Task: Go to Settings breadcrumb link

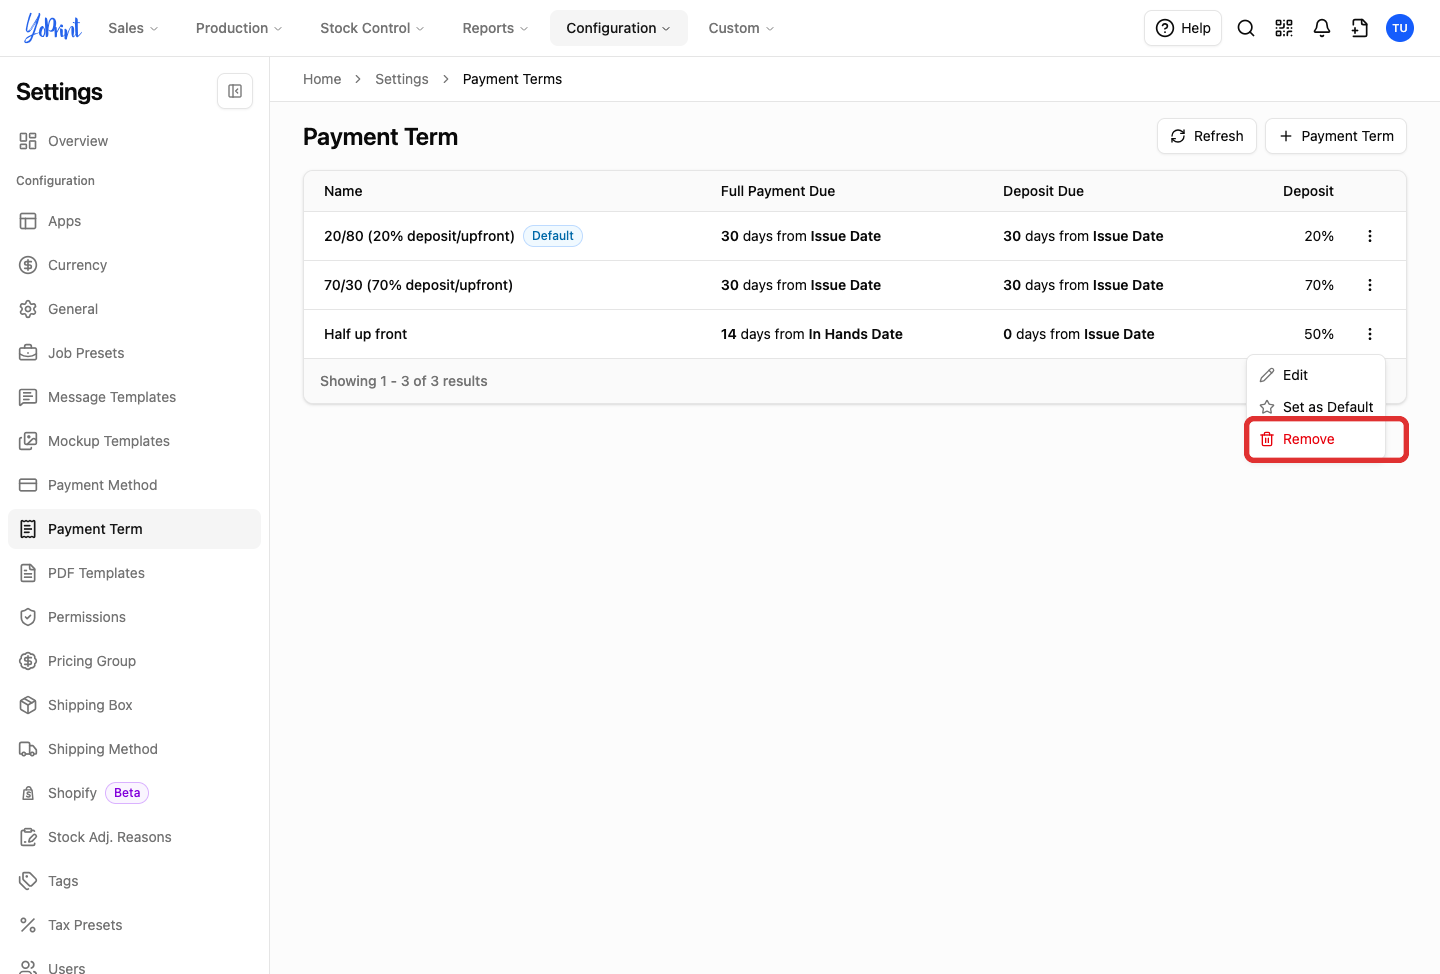Action: (x=402, y=79)
